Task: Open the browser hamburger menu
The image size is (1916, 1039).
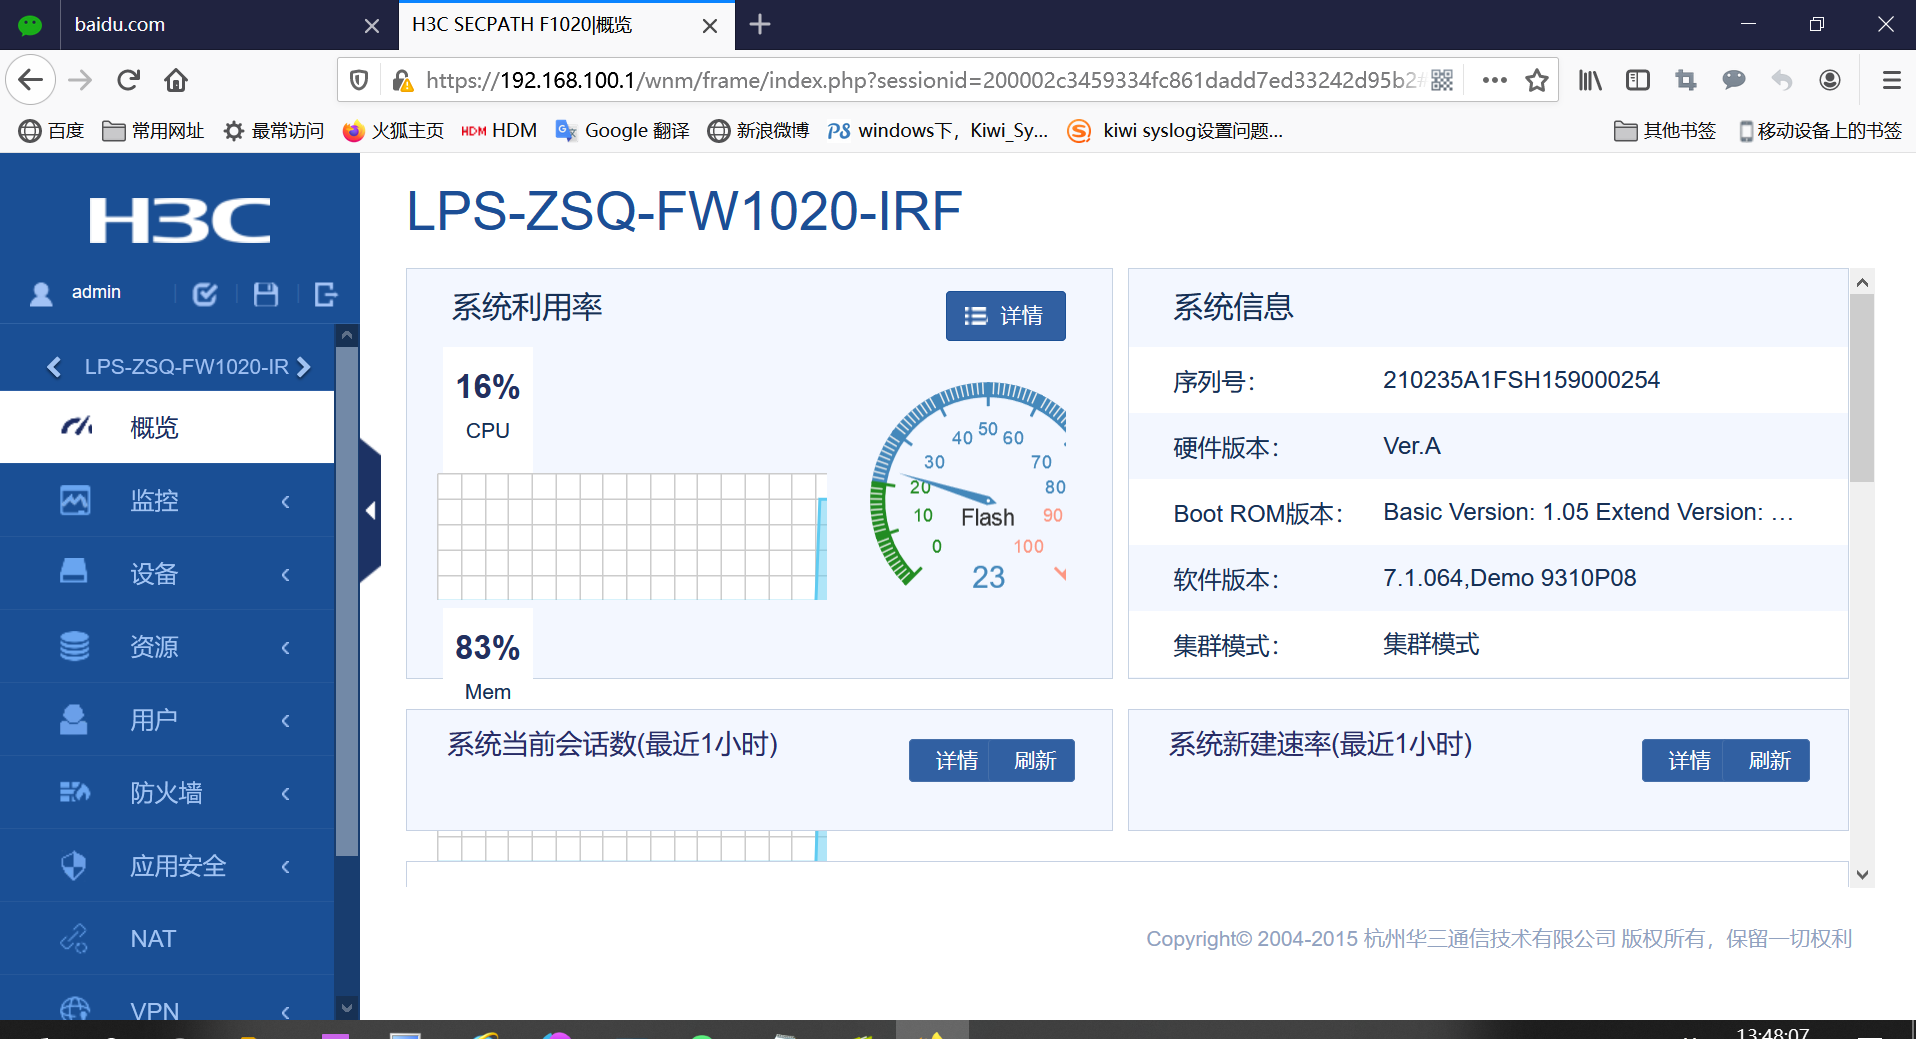Action: point(1891,80)
